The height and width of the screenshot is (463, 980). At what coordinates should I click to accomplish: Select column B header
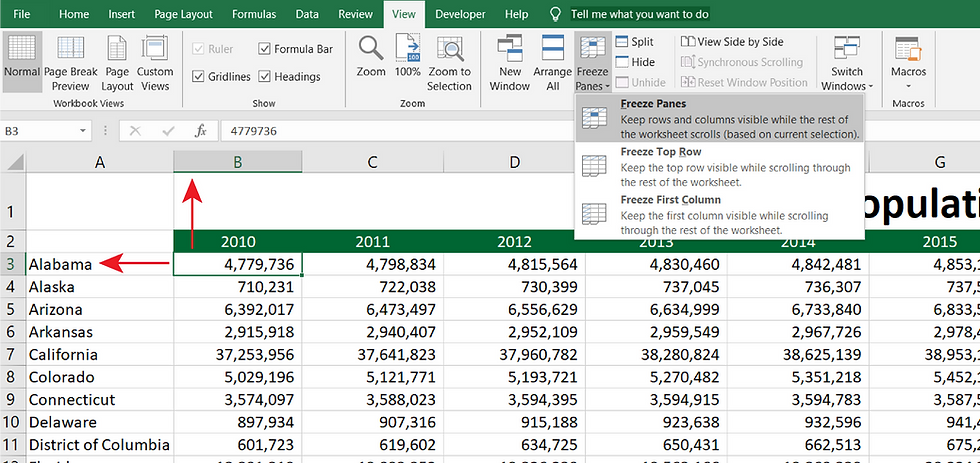pyautogui.click(x=238, y=162)
